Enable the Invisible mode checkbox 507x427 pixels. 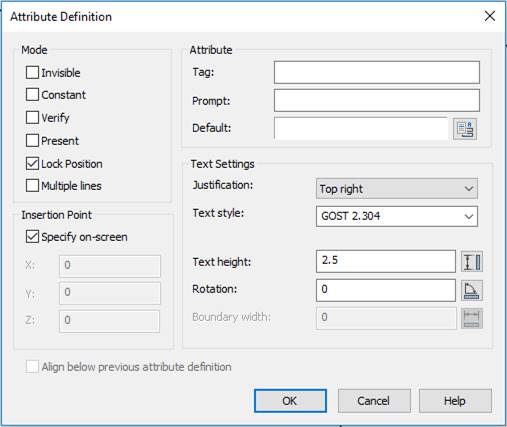point(32,72)
